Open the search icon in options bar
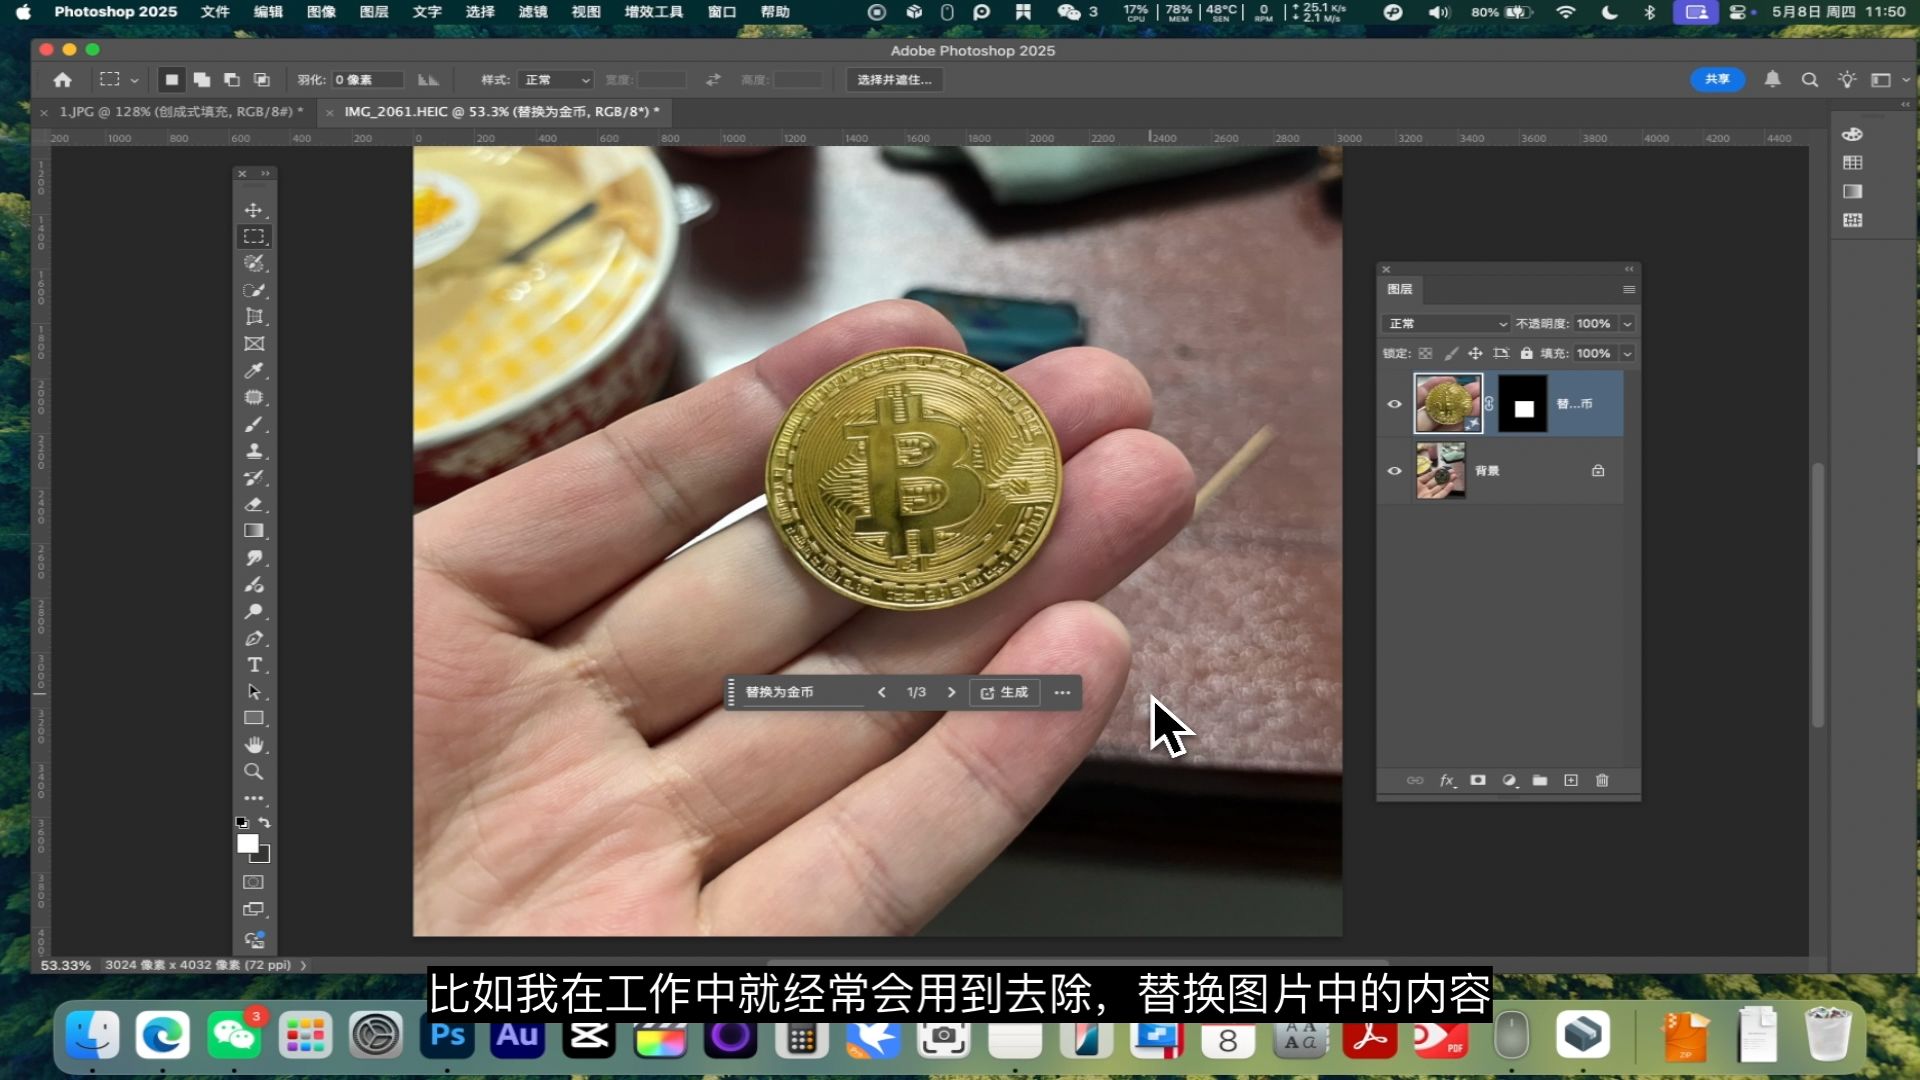The height and width of the screenshot is (1080, 1920). 1809,80
